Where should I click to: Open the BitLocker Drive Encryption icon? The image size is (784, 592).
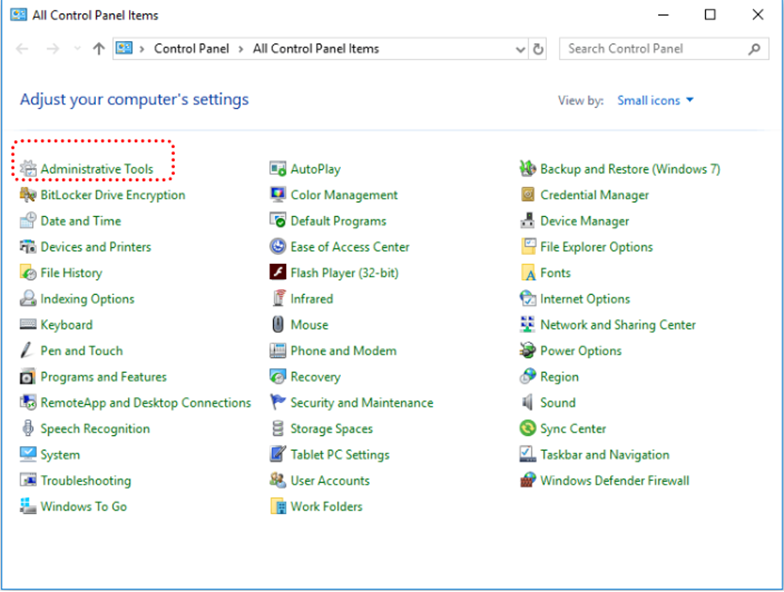[x=28, y=195]
